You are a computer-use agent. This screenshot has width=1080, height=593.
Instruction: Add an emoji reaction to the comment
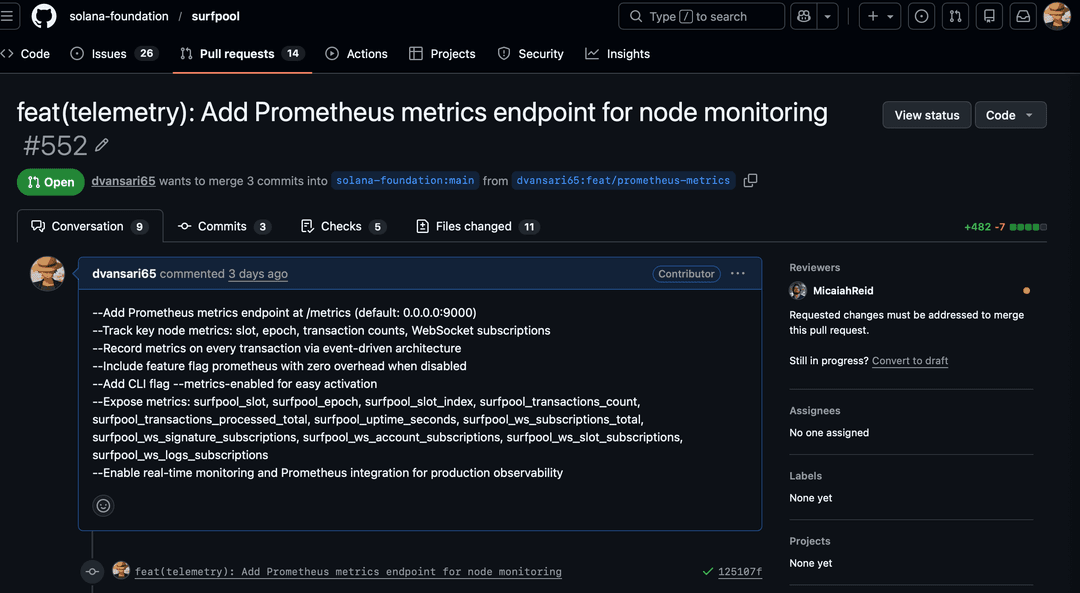pos(103,506)
